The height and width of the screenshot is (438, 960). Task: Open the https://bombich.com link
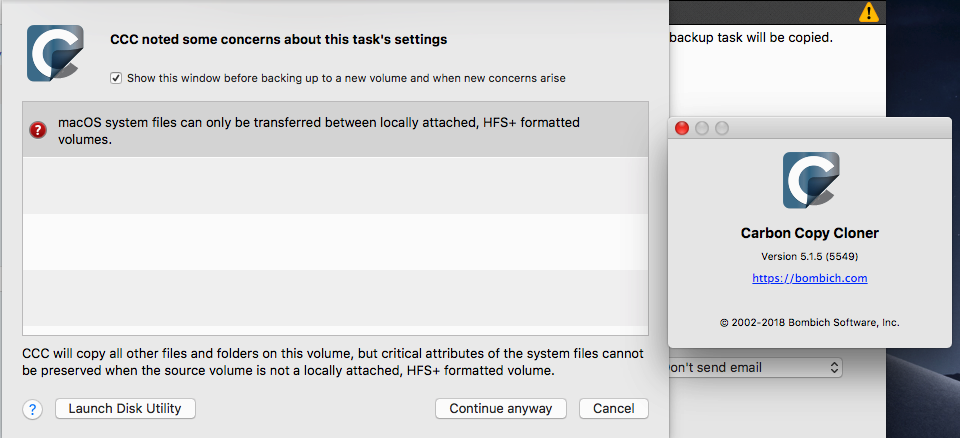pyautogui.click(x=810, y=278)
